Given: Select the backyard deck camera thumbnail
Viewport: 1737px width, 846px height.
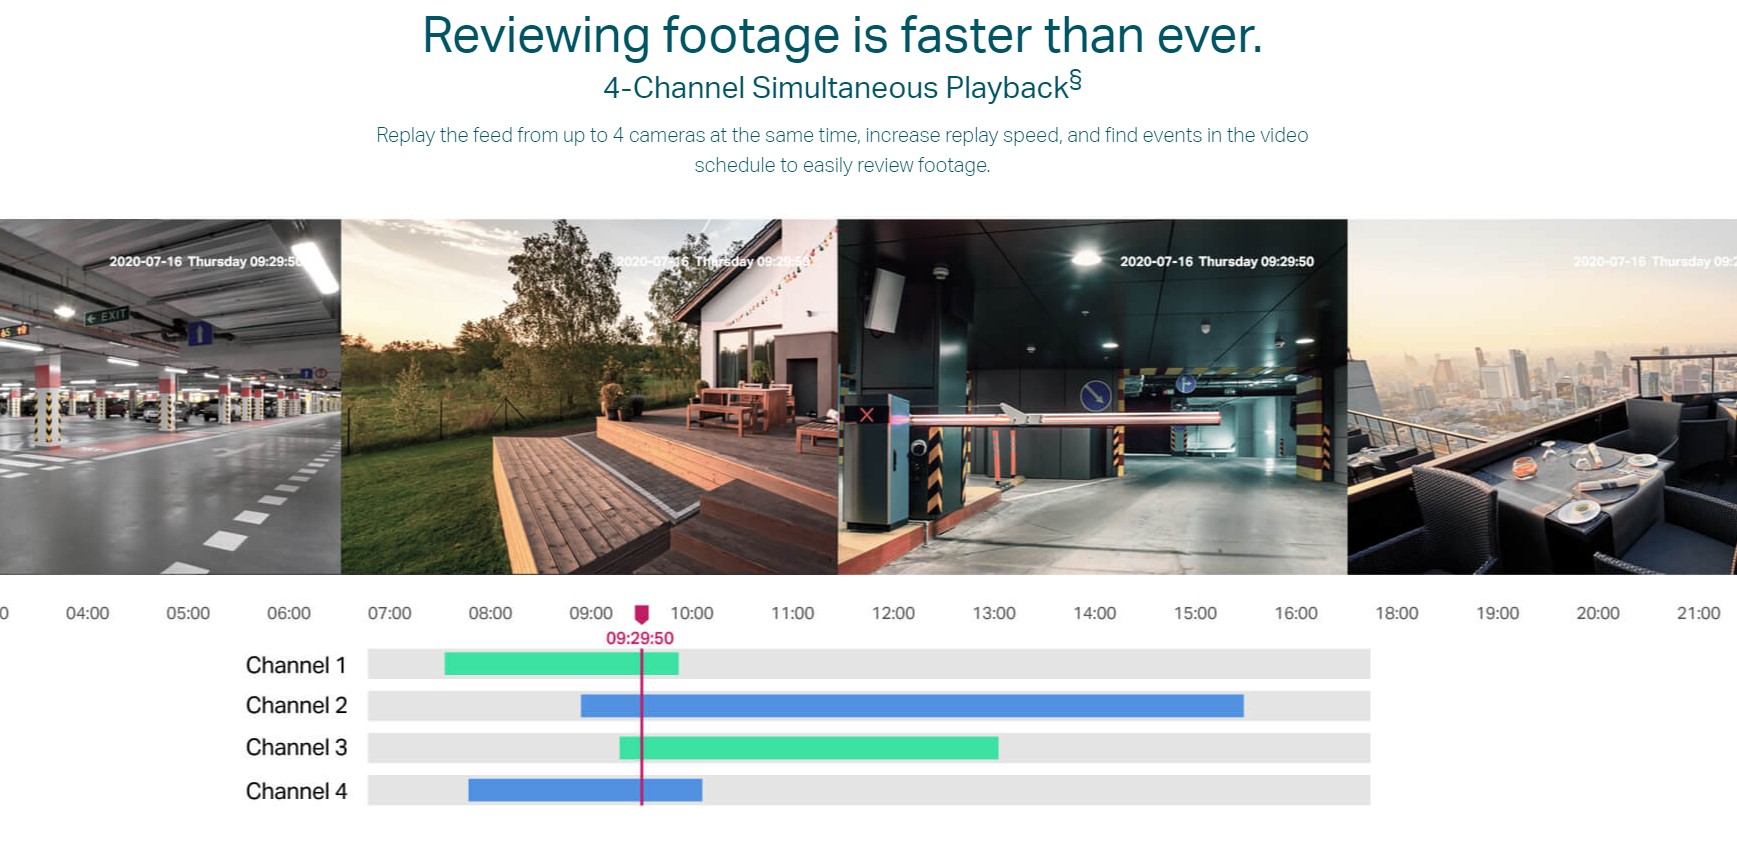Looking at the screenshot, I should [590, 397].
